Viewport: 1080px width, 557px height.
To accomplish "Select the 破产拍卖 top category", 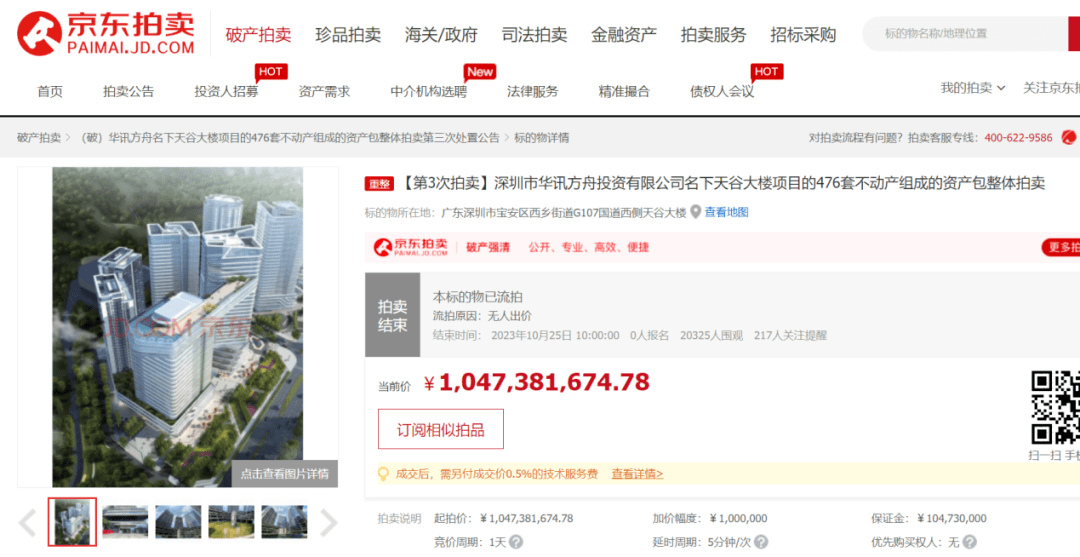I will [x=258, y=34].
